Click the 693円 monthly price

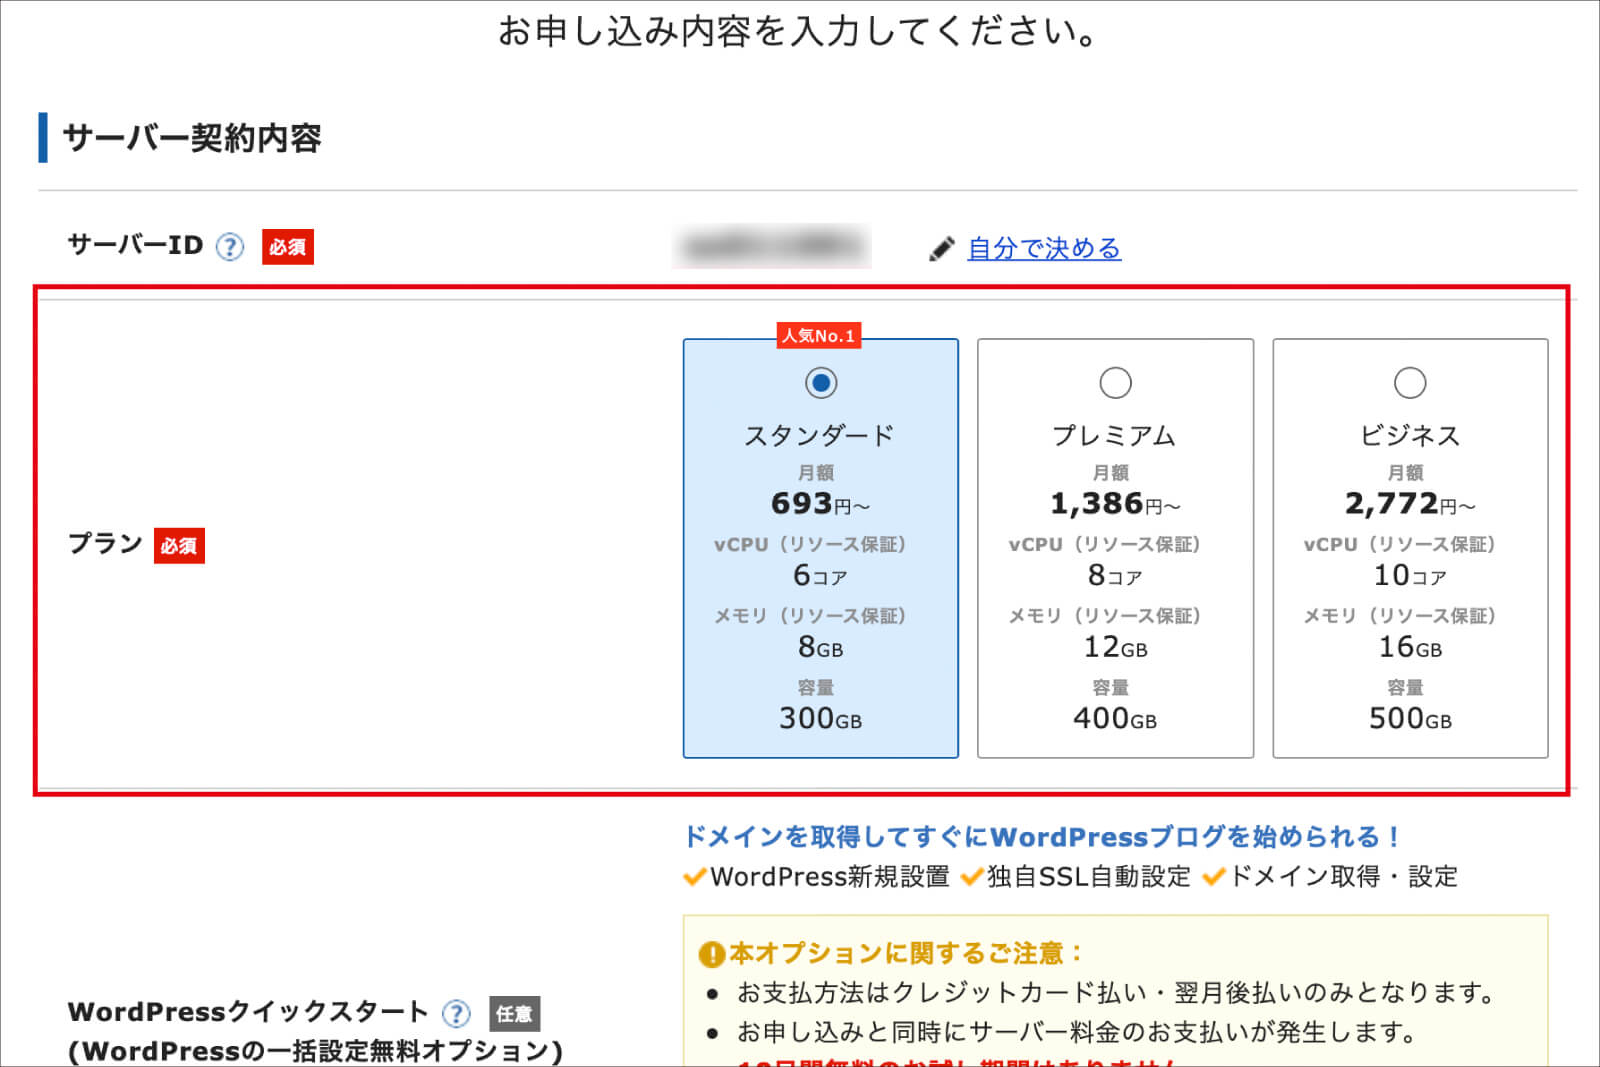[820, 504]
